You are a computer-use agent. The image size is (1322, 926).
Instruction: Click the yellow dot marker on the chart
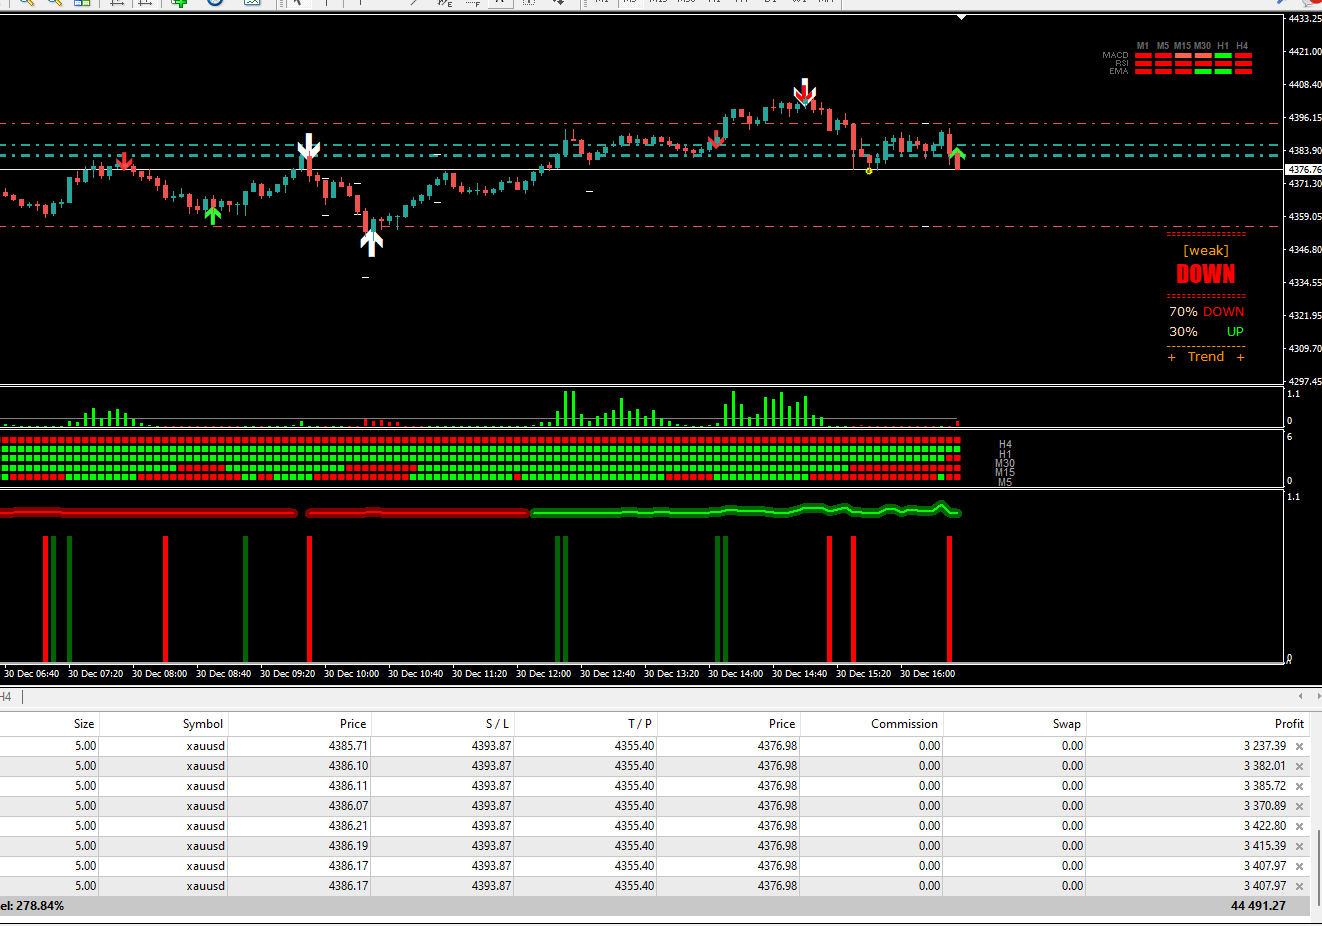click(869, 171)
